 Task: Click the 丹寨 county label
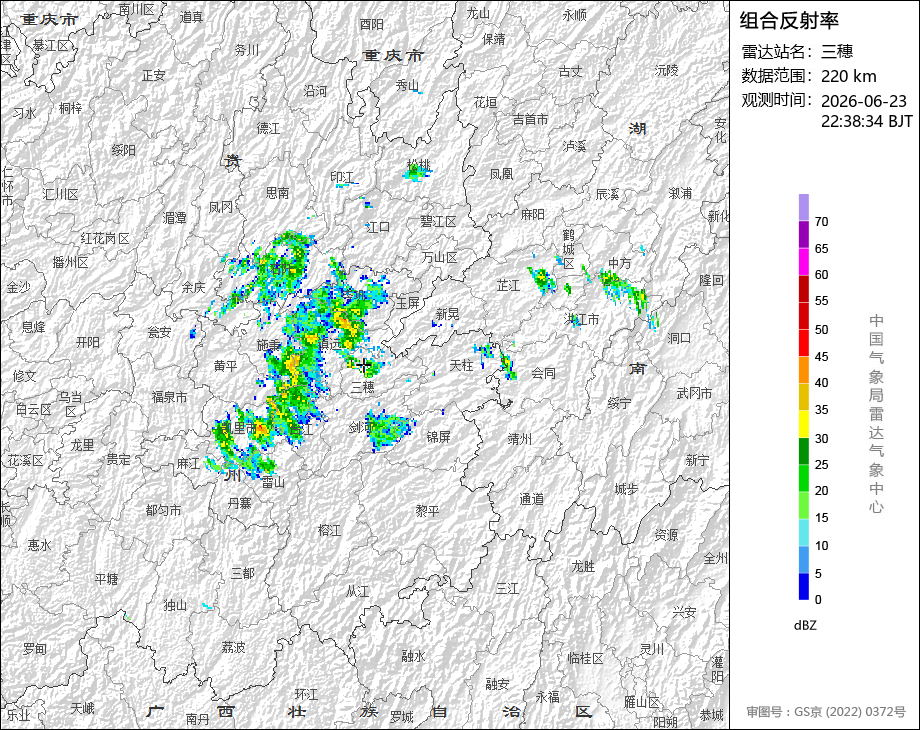coord(240,503)
